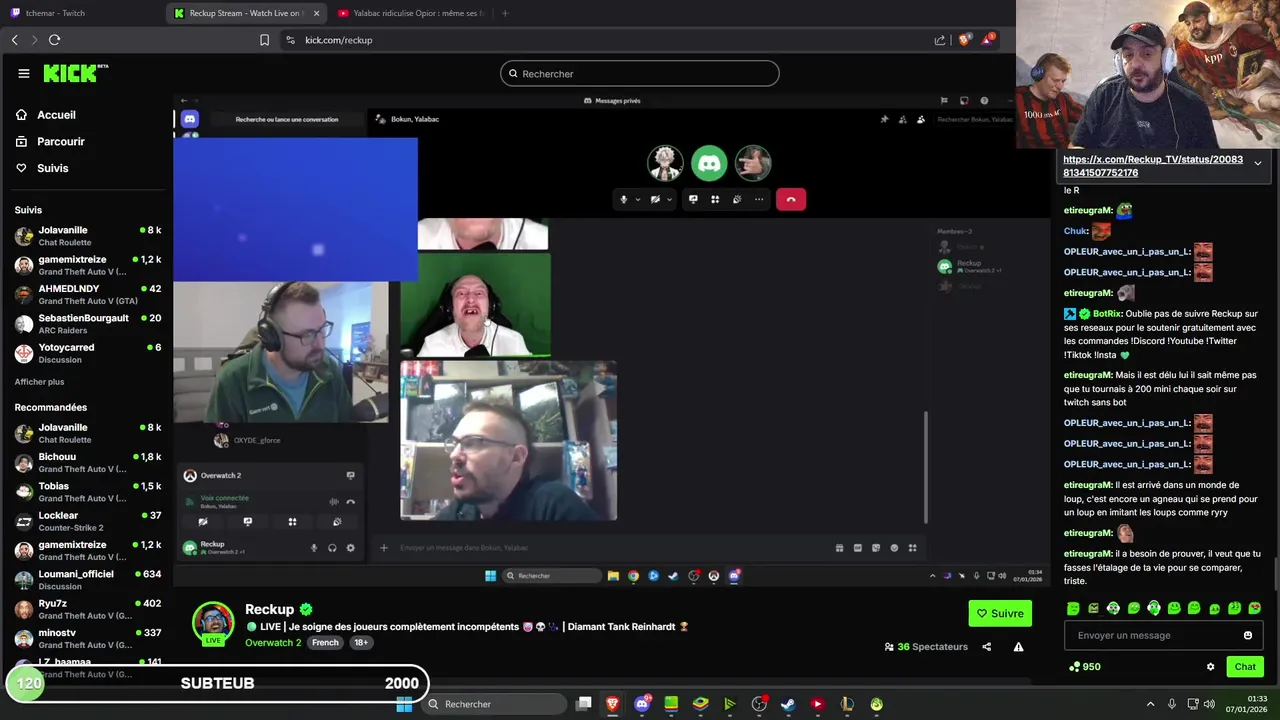Open Suivis in sidebar
This screenshot has width=1280, height=720.
tap(42, 168)
